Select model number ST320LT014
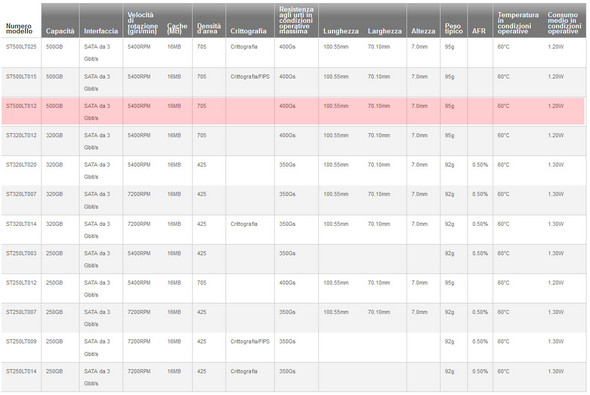This screenshot has height=395, width=590. (21, 224)
